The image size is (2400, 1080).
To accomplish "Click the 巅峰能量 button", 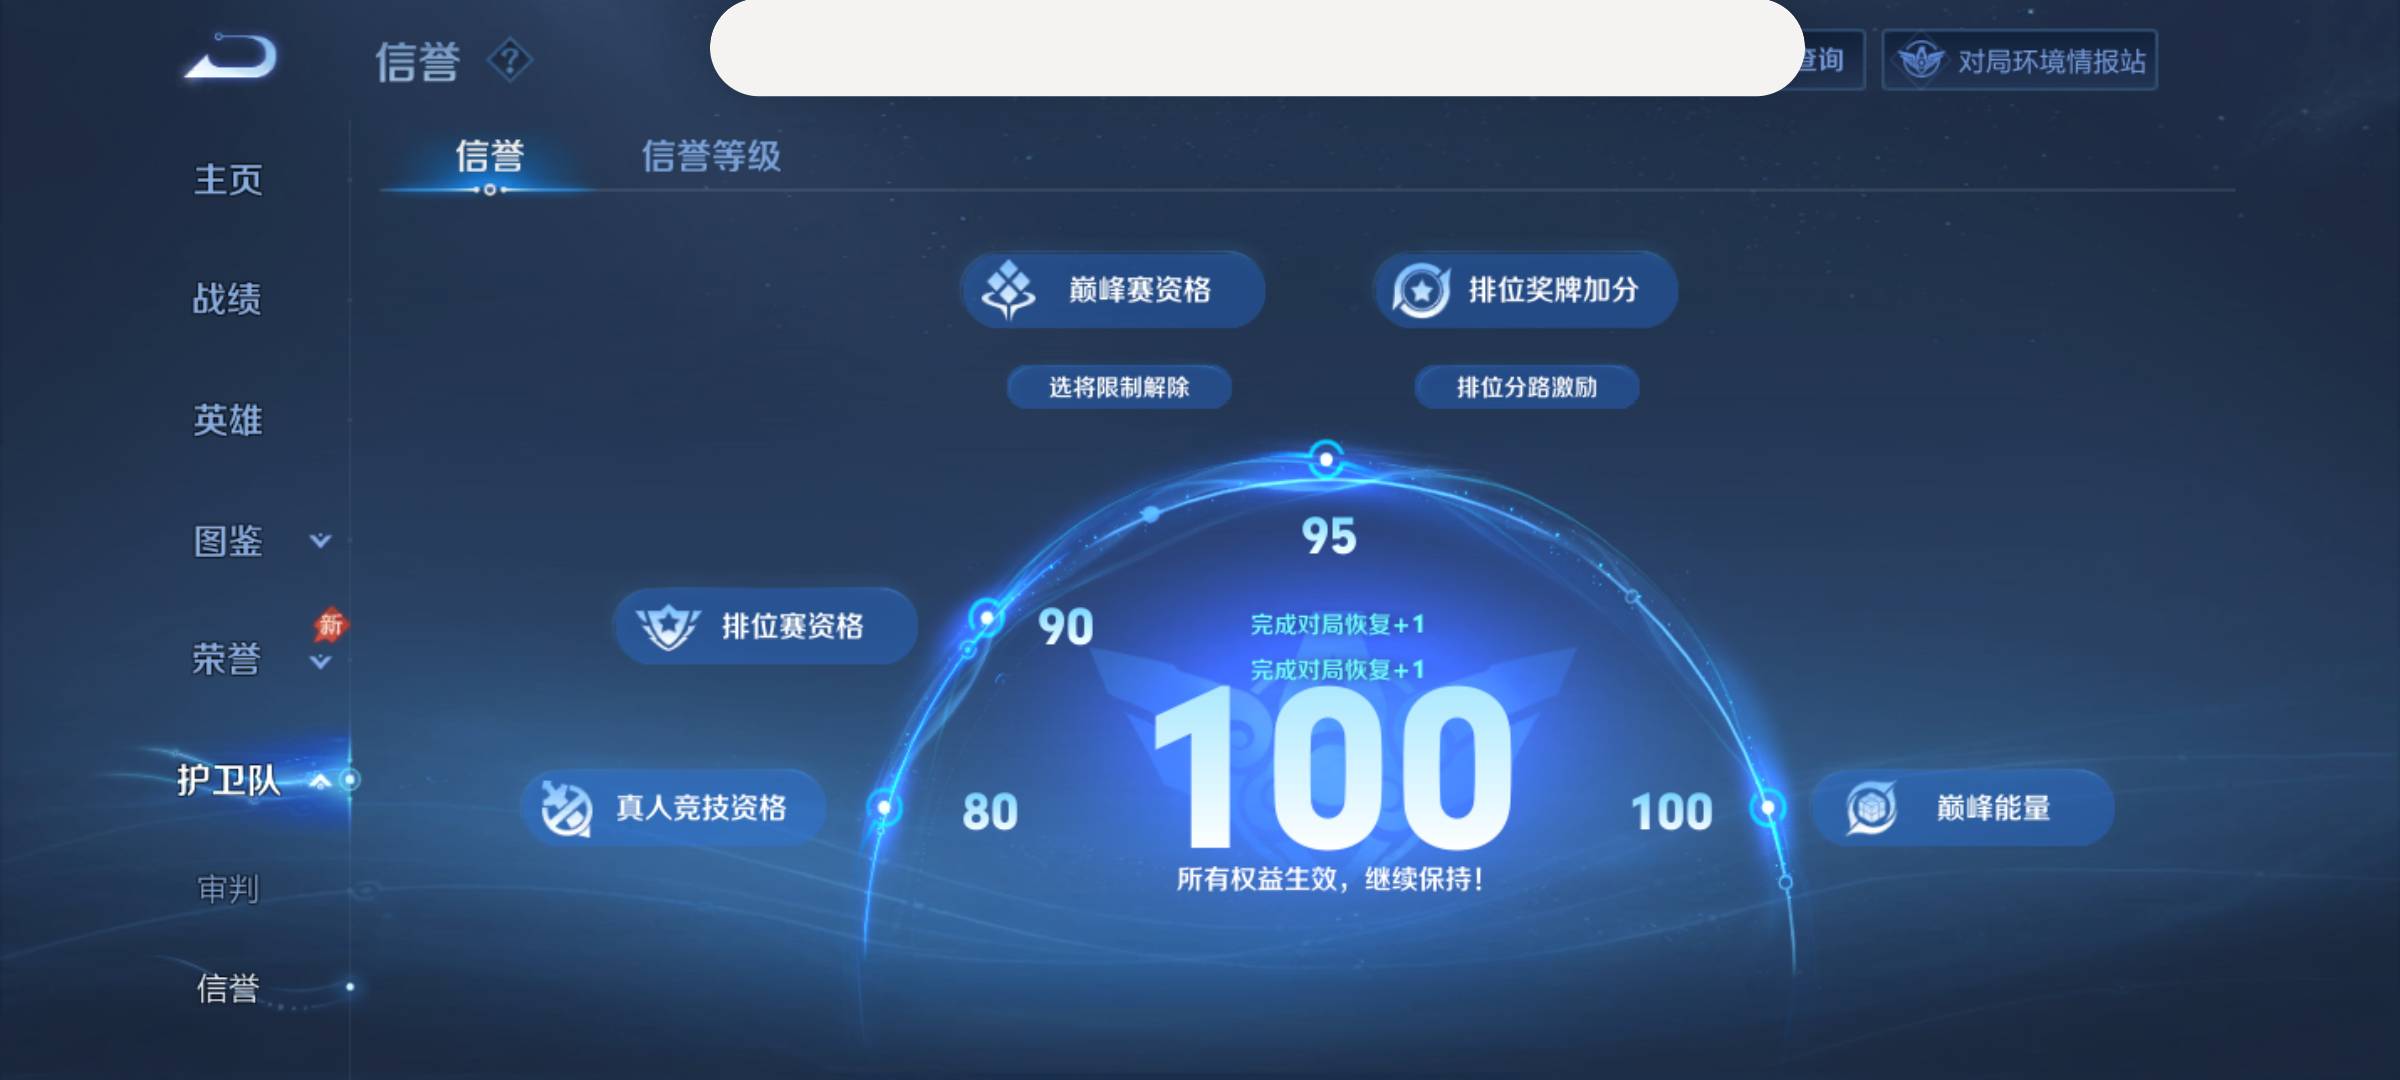I will (x=1962, y=807).
